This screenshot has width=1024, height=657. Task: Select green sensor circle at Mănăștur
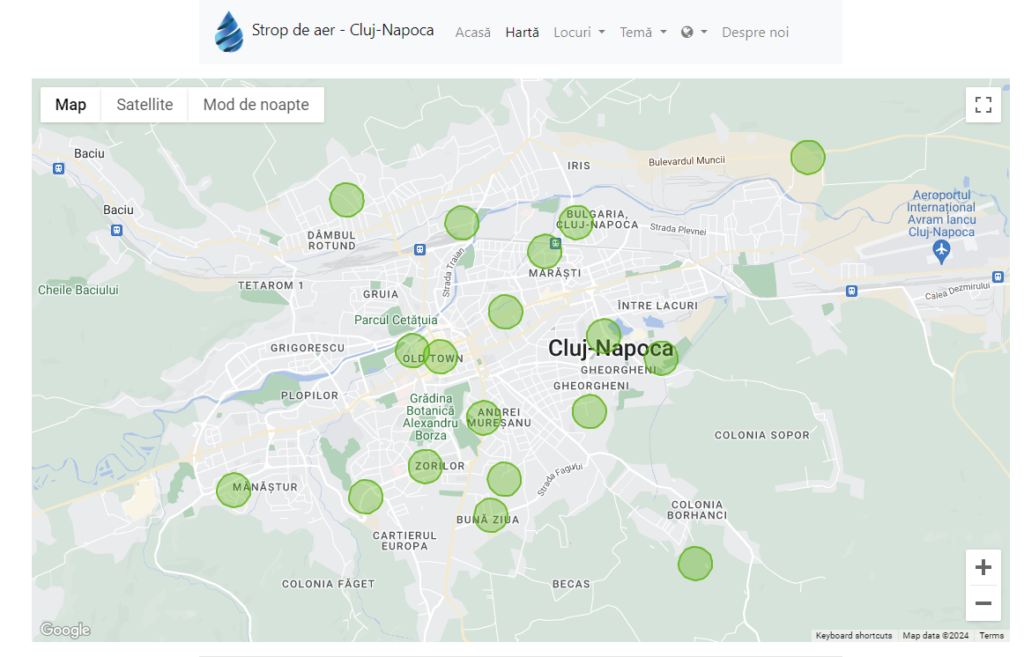[234, 490]
